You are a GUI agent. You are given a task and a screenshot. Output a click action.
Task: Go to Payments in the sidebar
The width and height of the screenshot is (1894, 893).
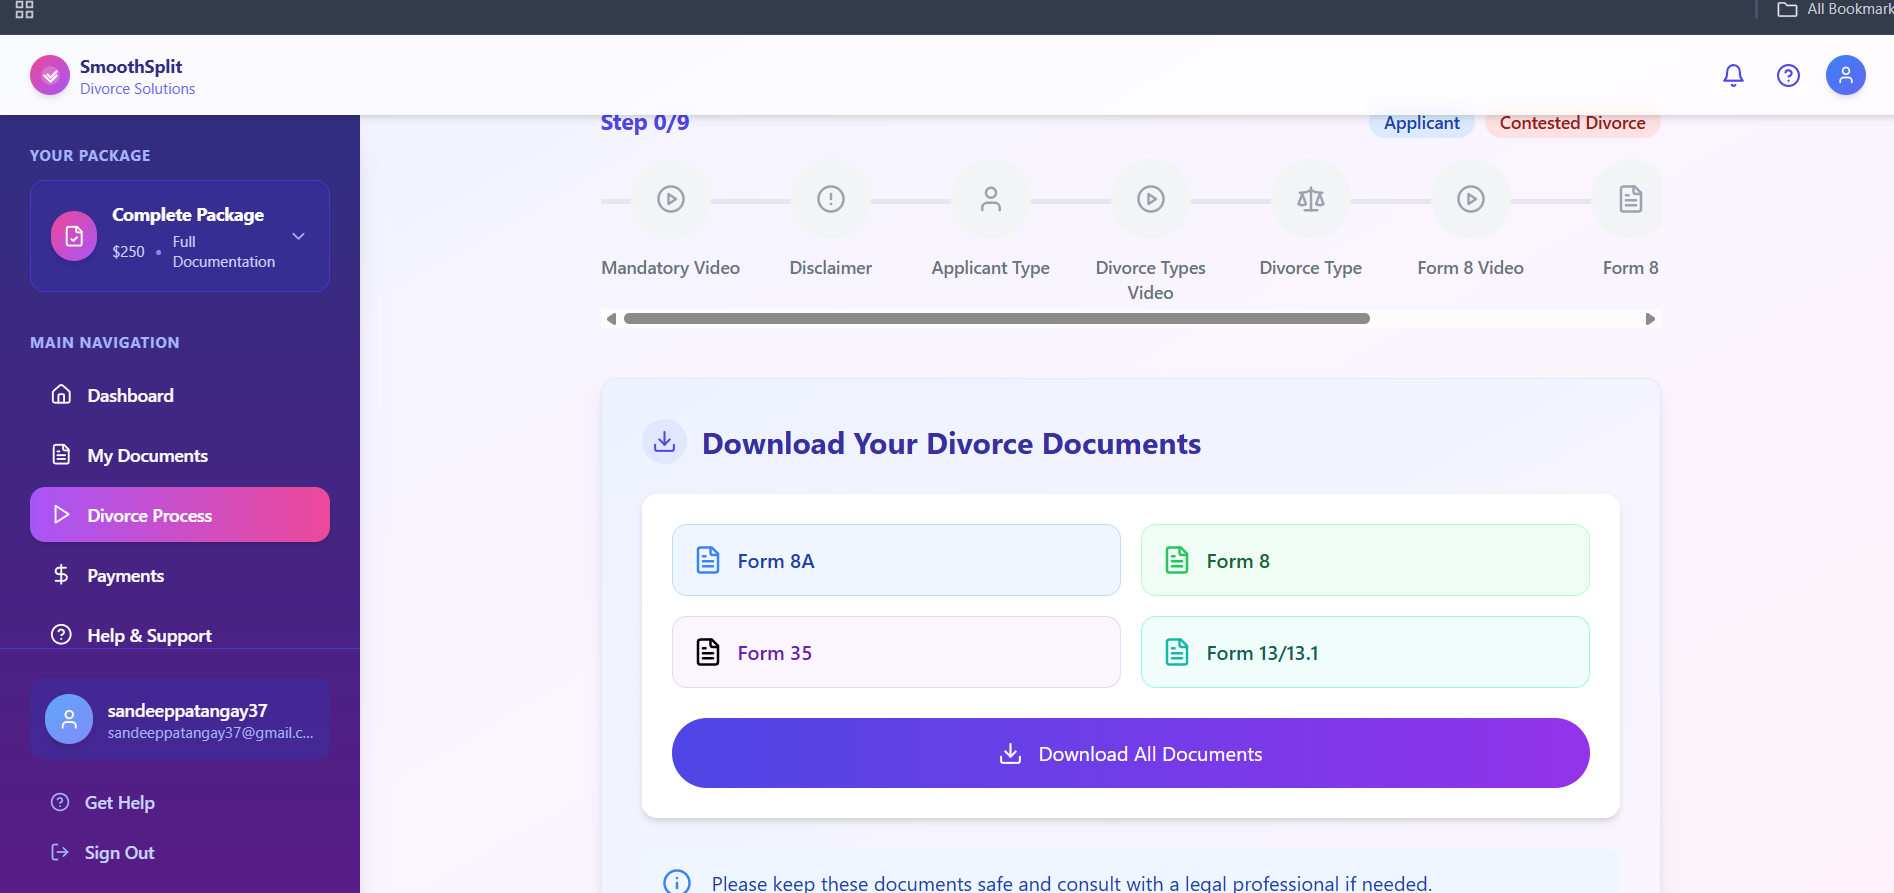pos(125,575)
